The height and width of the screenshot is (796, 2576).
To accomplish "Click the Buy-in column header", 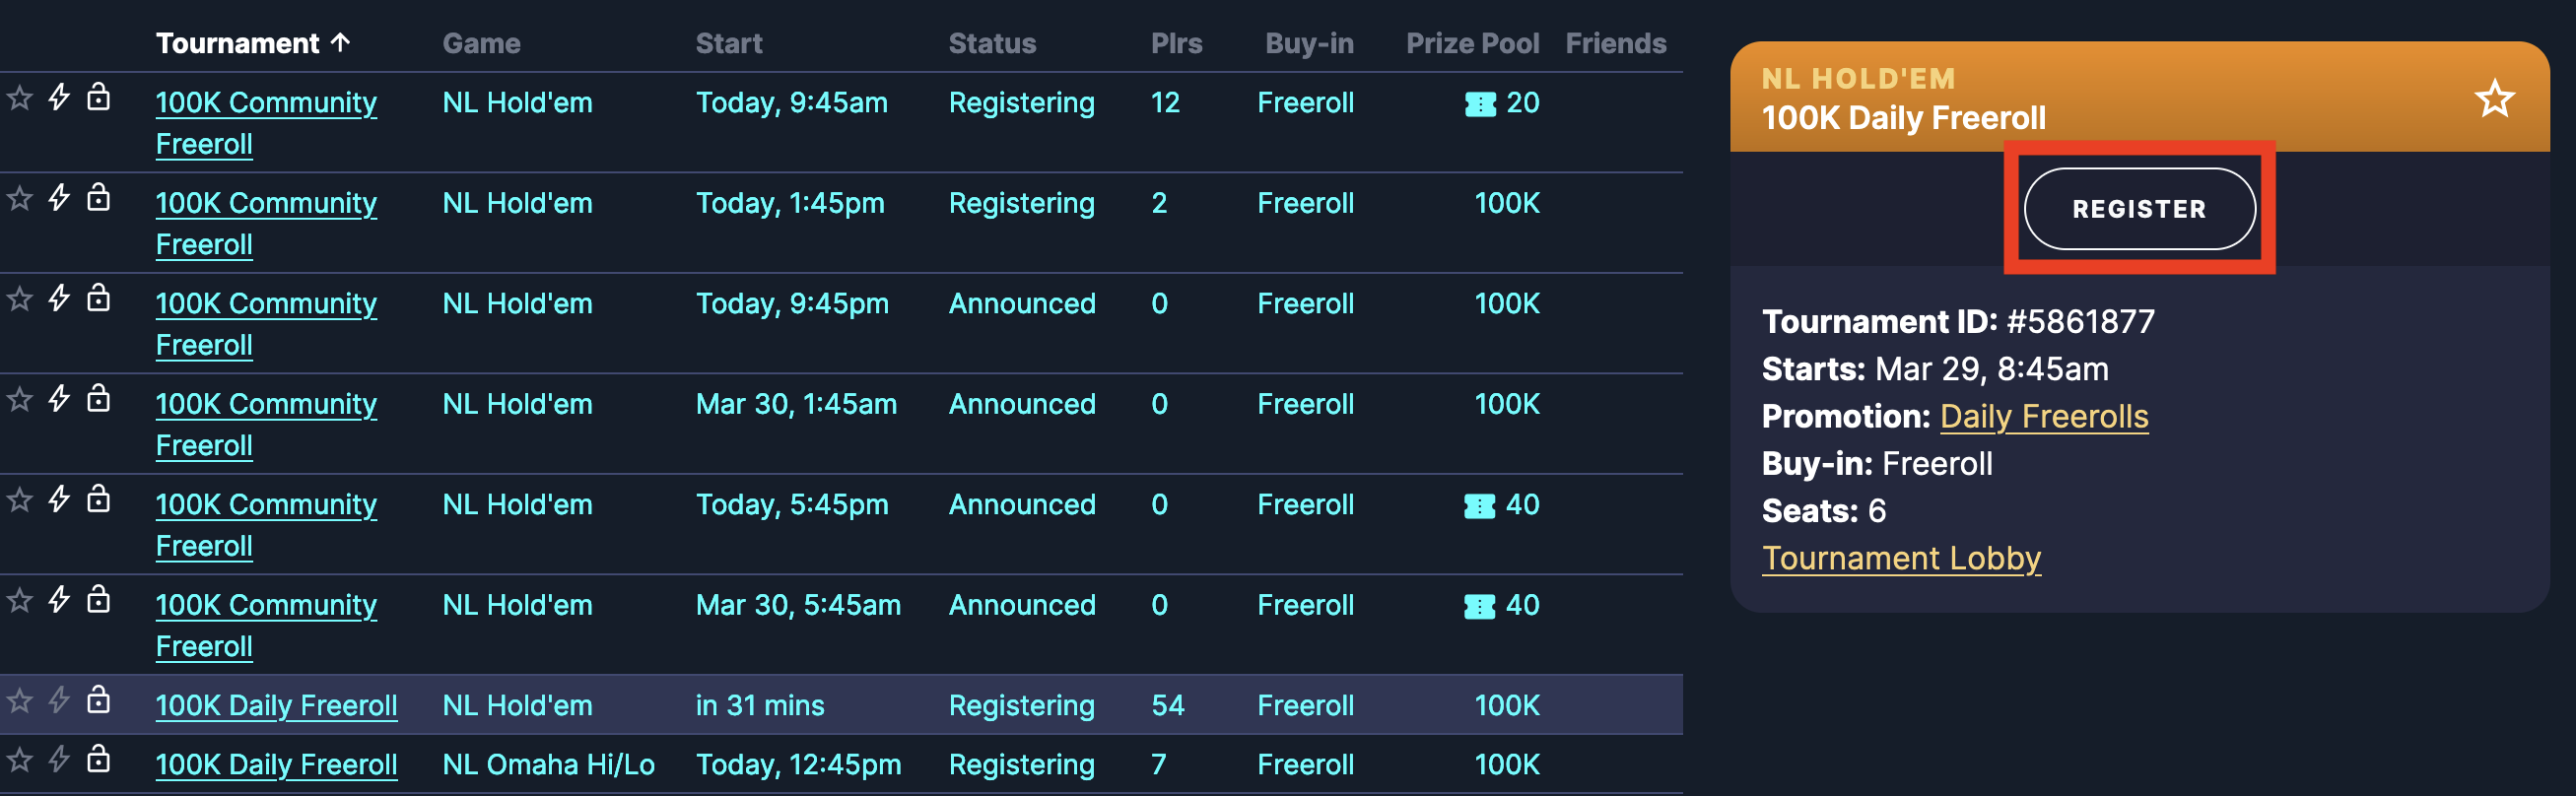I will (1309, 43).
